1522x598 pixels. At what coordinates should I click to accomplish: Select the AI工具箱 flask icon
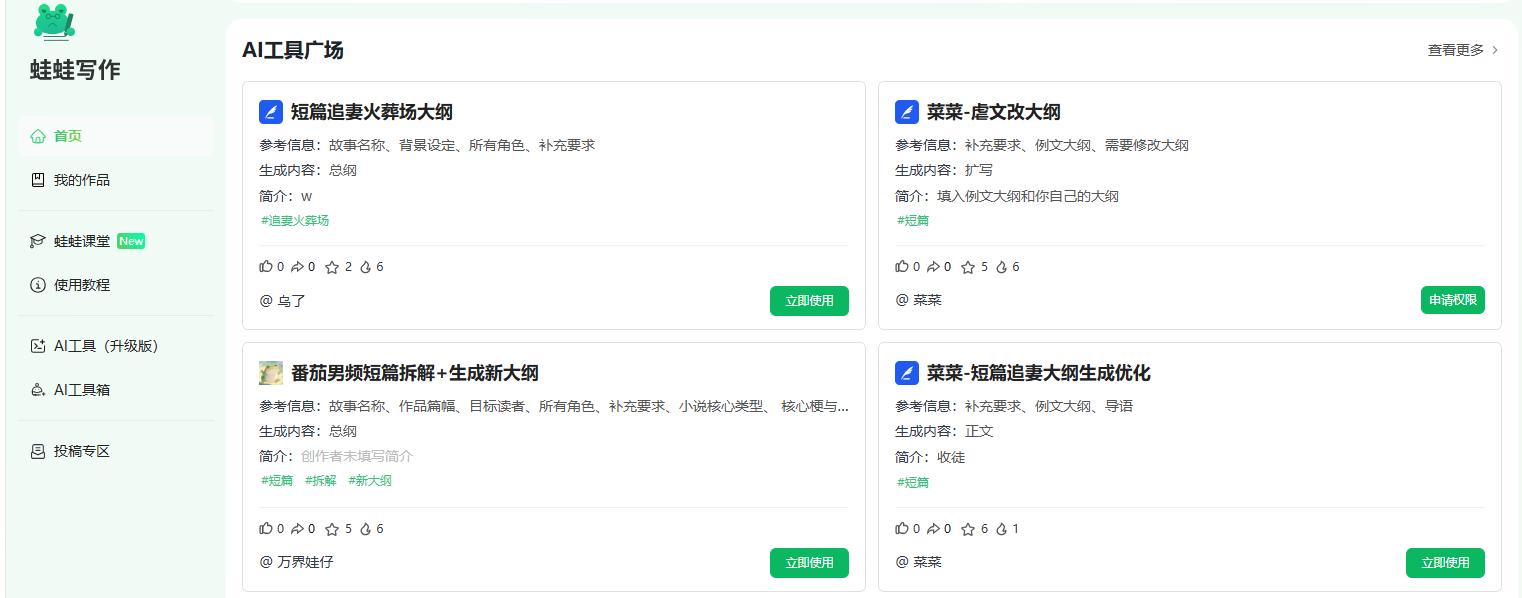(x=37, y=390)
